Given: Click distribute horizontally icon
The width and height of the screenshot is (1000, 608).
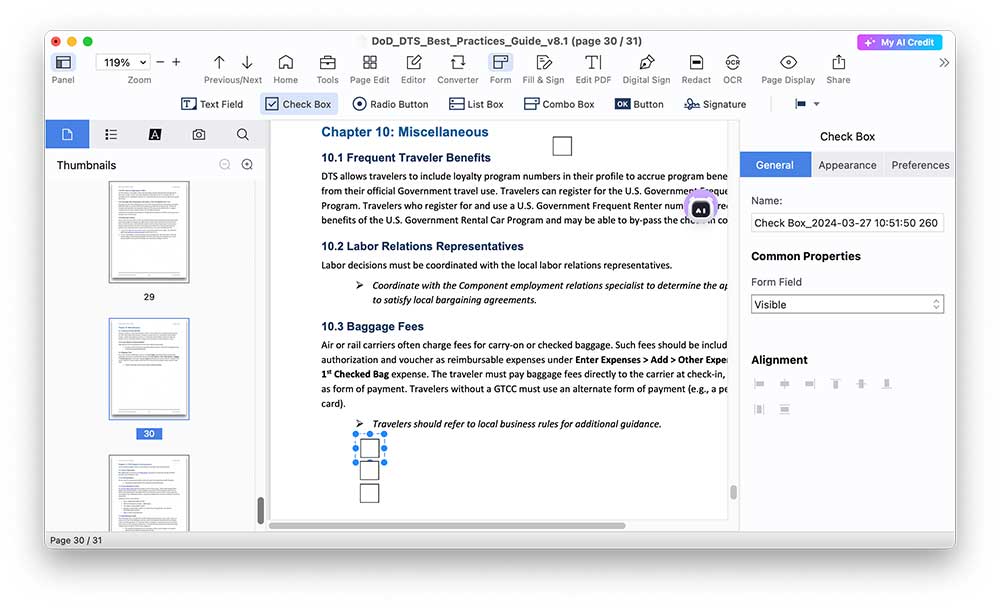Looking at the screenshot, I should coord(759,409).
